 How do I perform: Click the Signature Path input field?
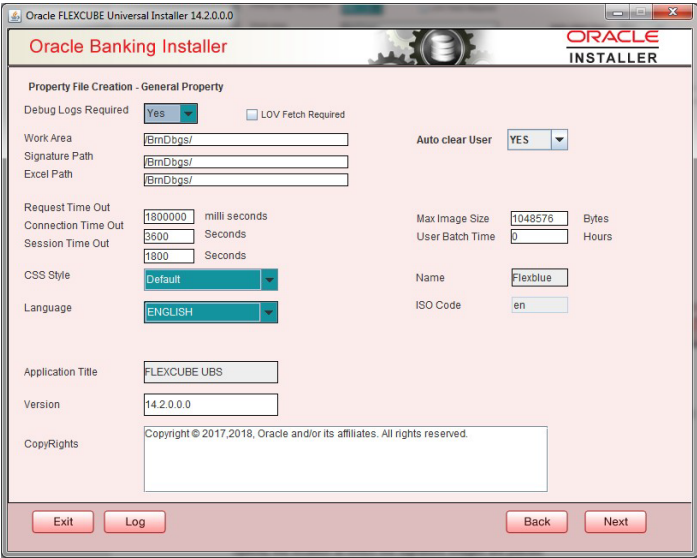246,162
